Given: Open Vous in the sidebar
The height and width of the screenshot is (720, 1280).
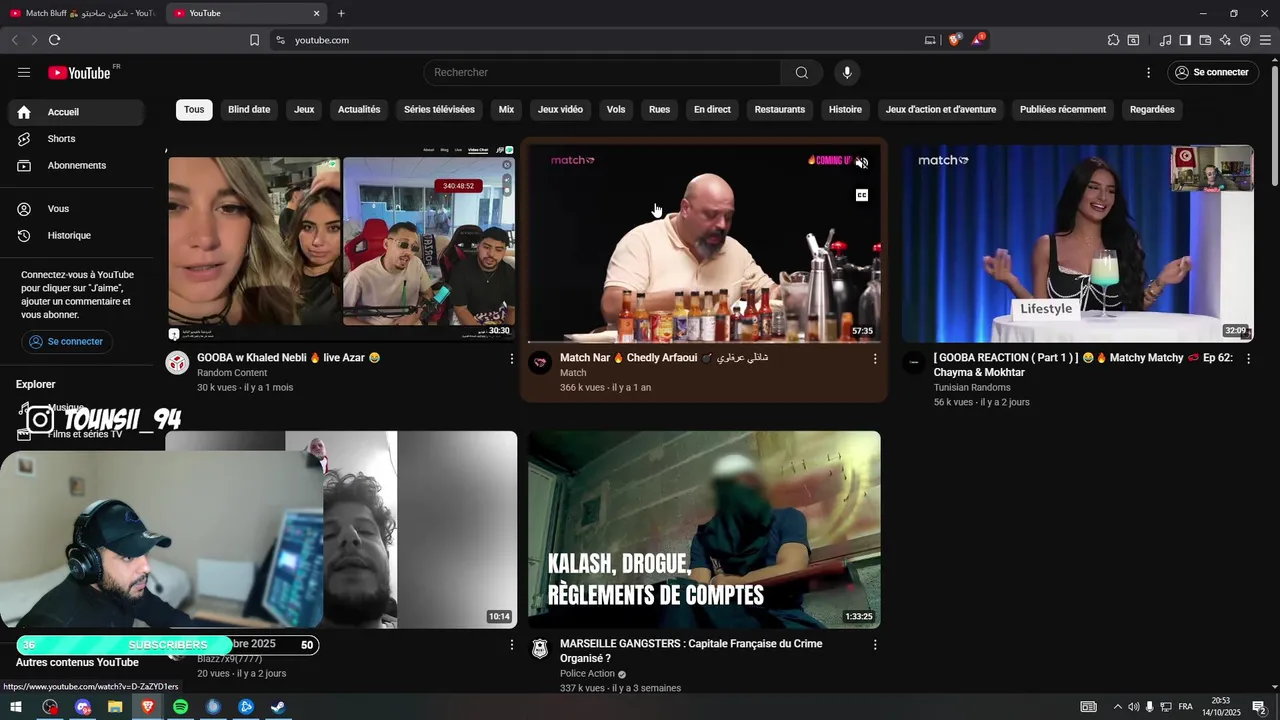Looking at the screenshot, I should tap(76, 209).
